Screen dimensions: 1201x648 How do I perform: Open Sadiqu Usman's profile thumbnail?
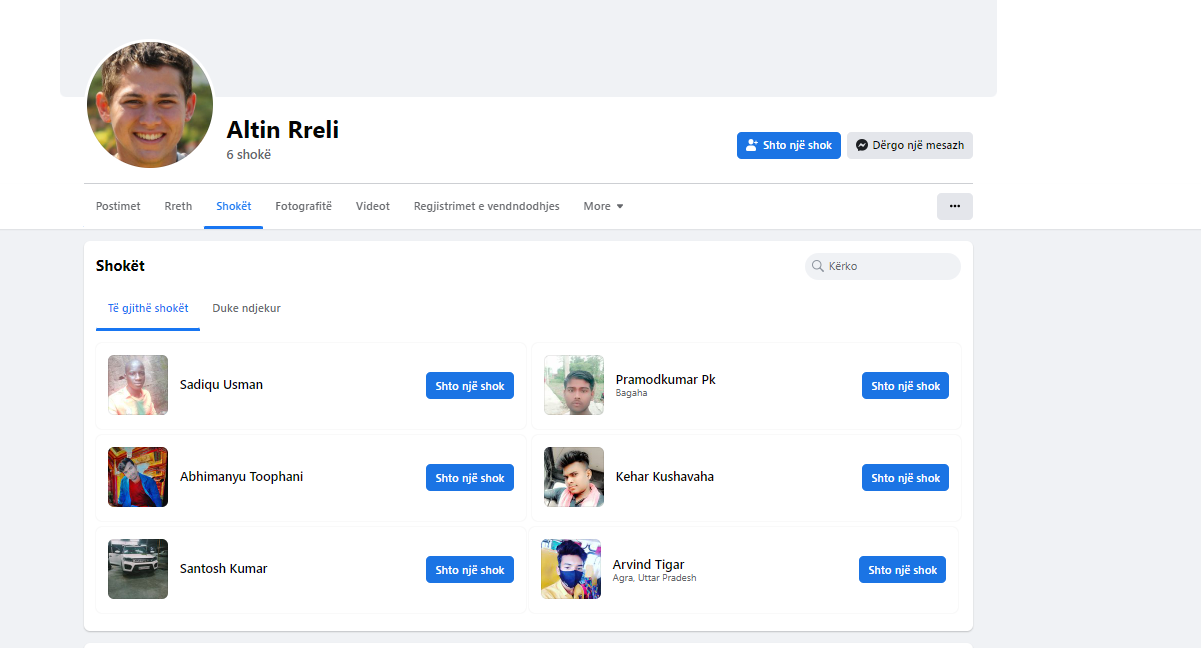point(138,385)
